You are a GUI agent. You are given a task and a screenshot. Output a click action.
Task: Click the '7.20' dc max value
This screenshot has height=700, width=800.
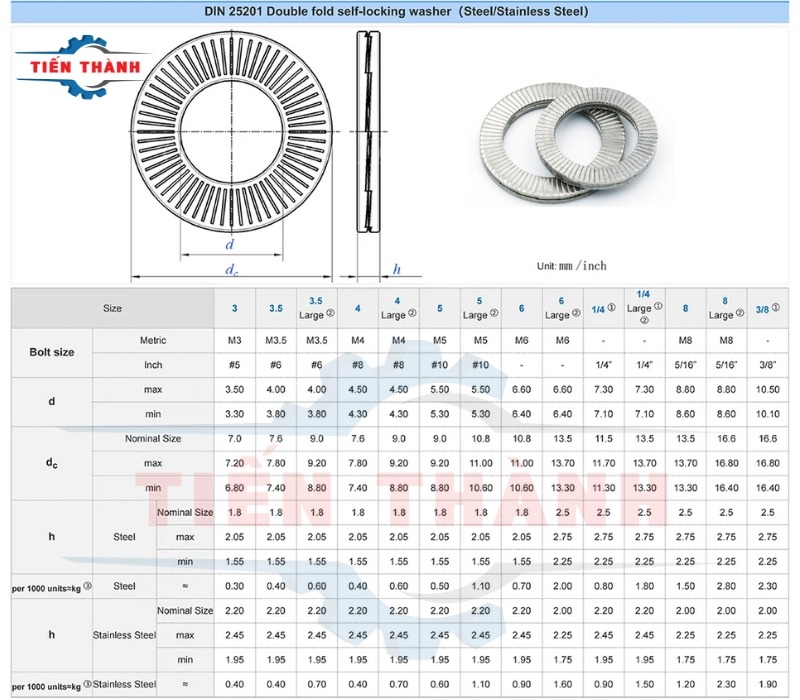point(235,463)
